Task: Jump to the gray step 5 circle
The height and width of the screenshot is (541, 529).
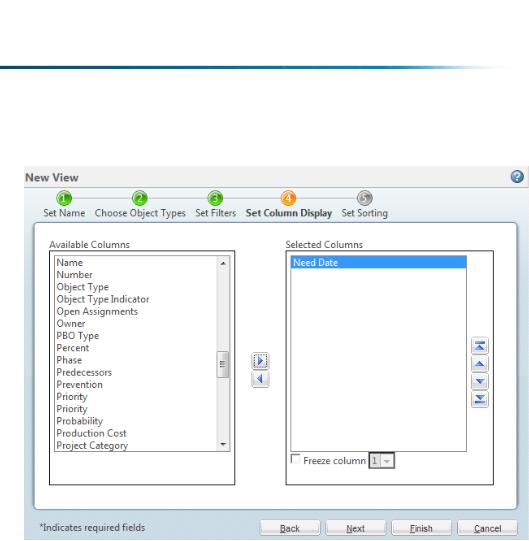Action: click(x=364, y=198)
